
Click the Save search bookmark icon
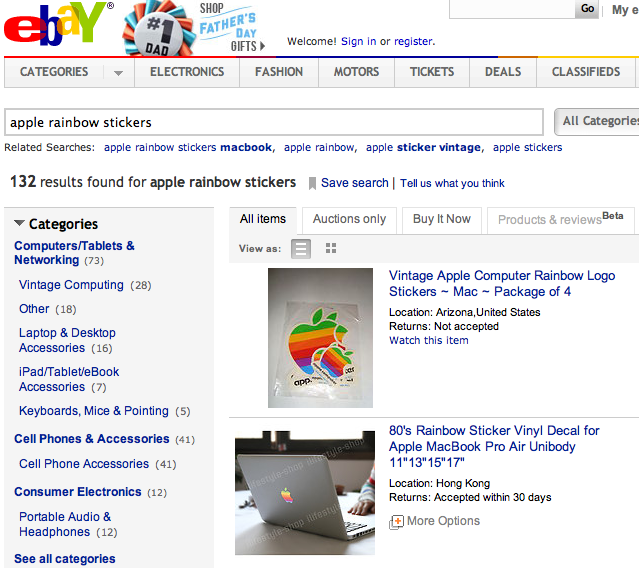pyautogui.click(x=312, y=183)
